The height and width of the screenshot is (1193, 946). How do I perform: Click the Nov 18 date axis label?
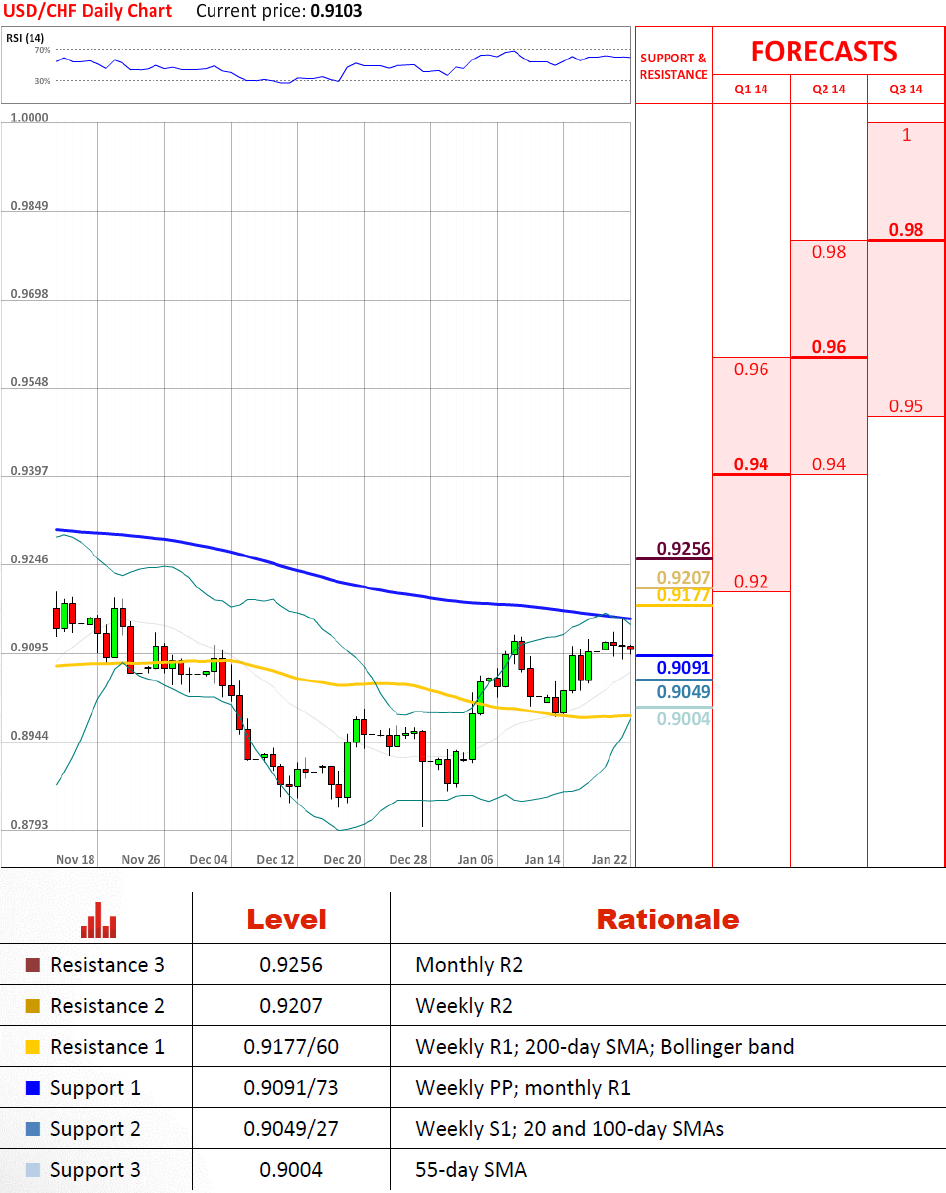pos(75,859)
